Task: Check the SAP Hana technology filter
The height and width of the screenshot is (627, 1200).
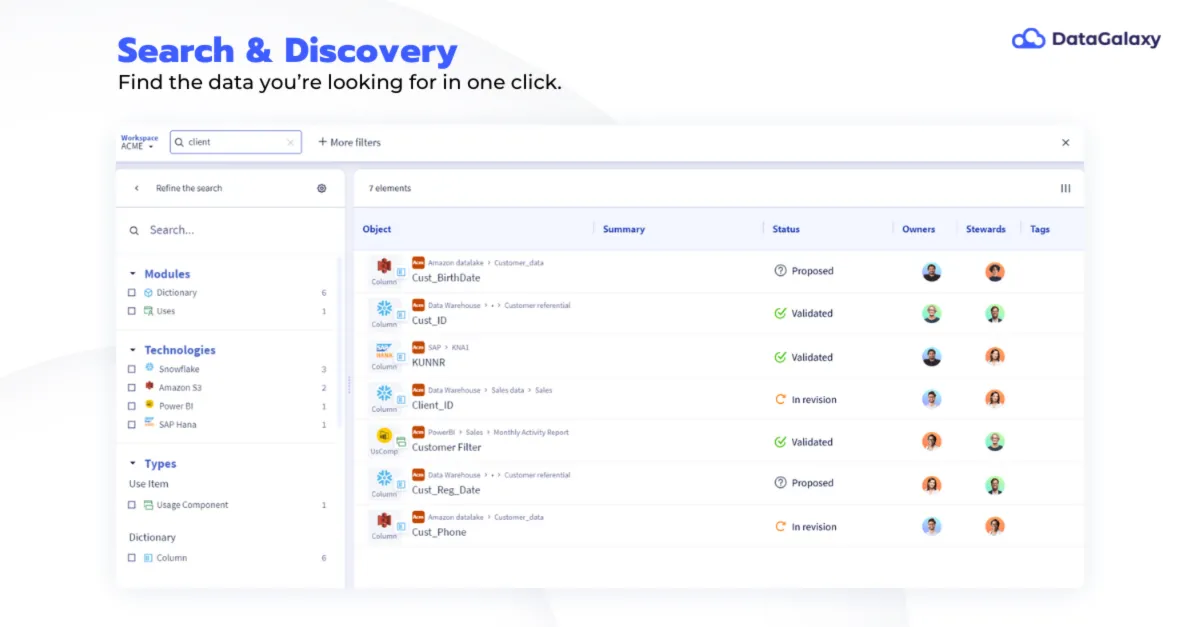Action: 132,424
